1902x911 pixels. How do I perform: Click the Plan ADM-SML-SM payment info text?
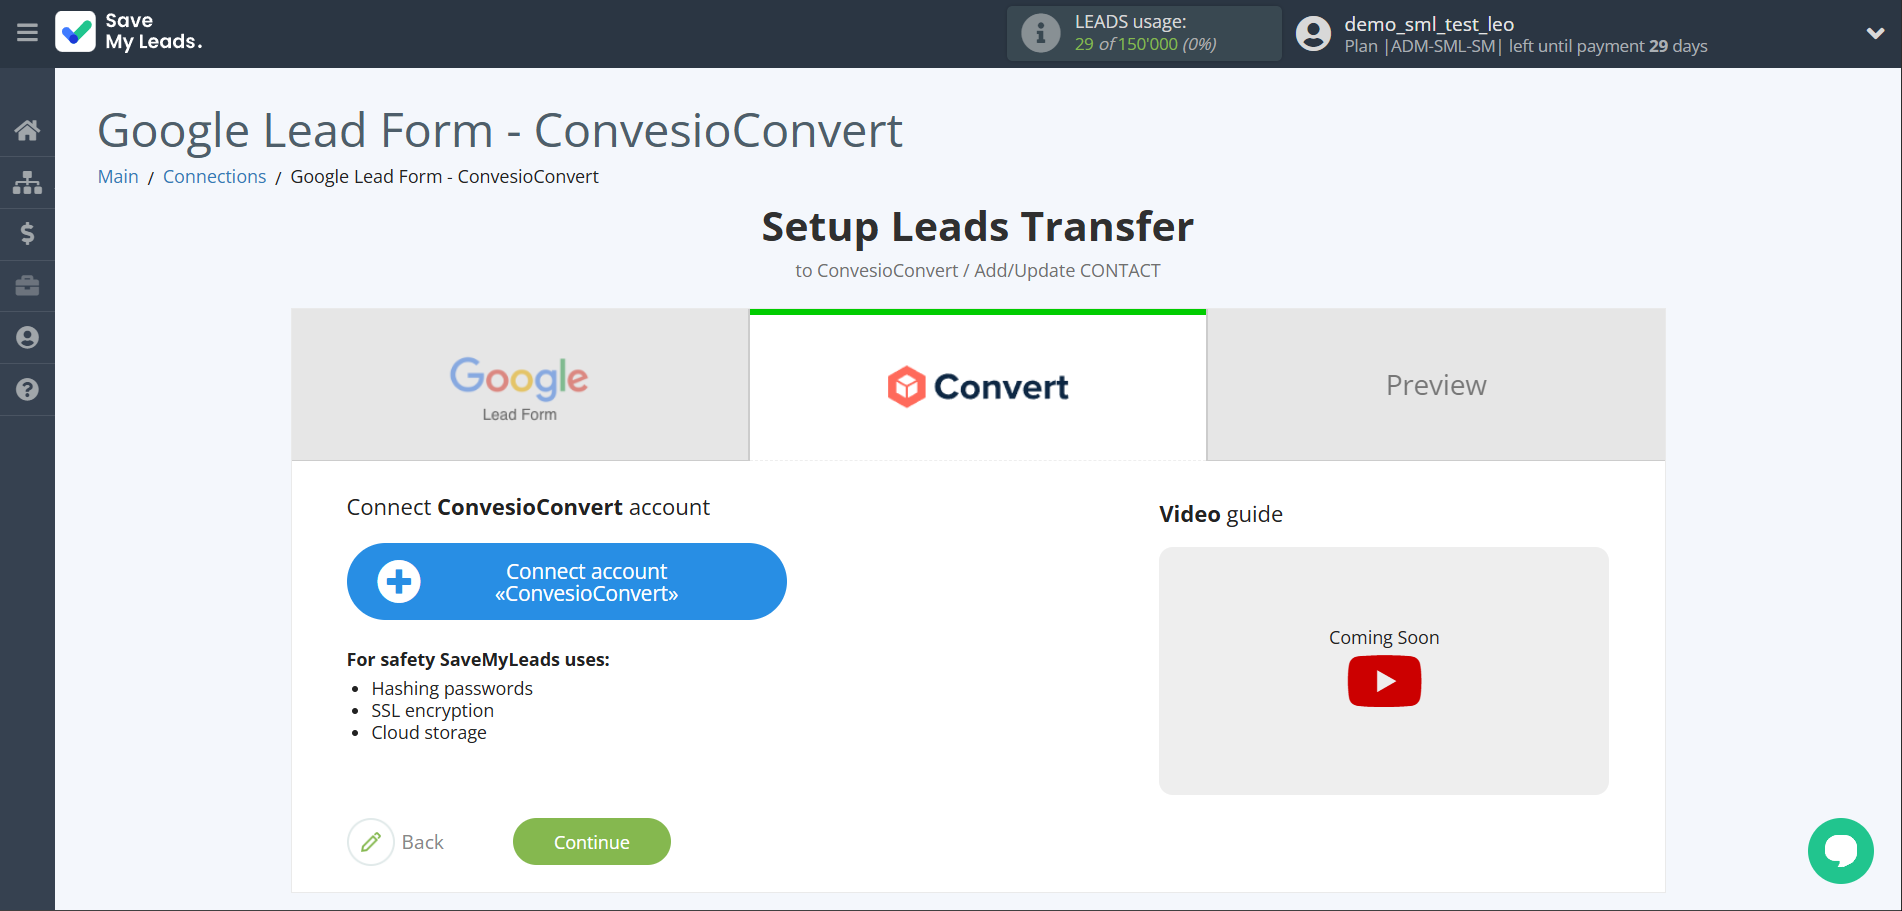[x=1526, y=47]
